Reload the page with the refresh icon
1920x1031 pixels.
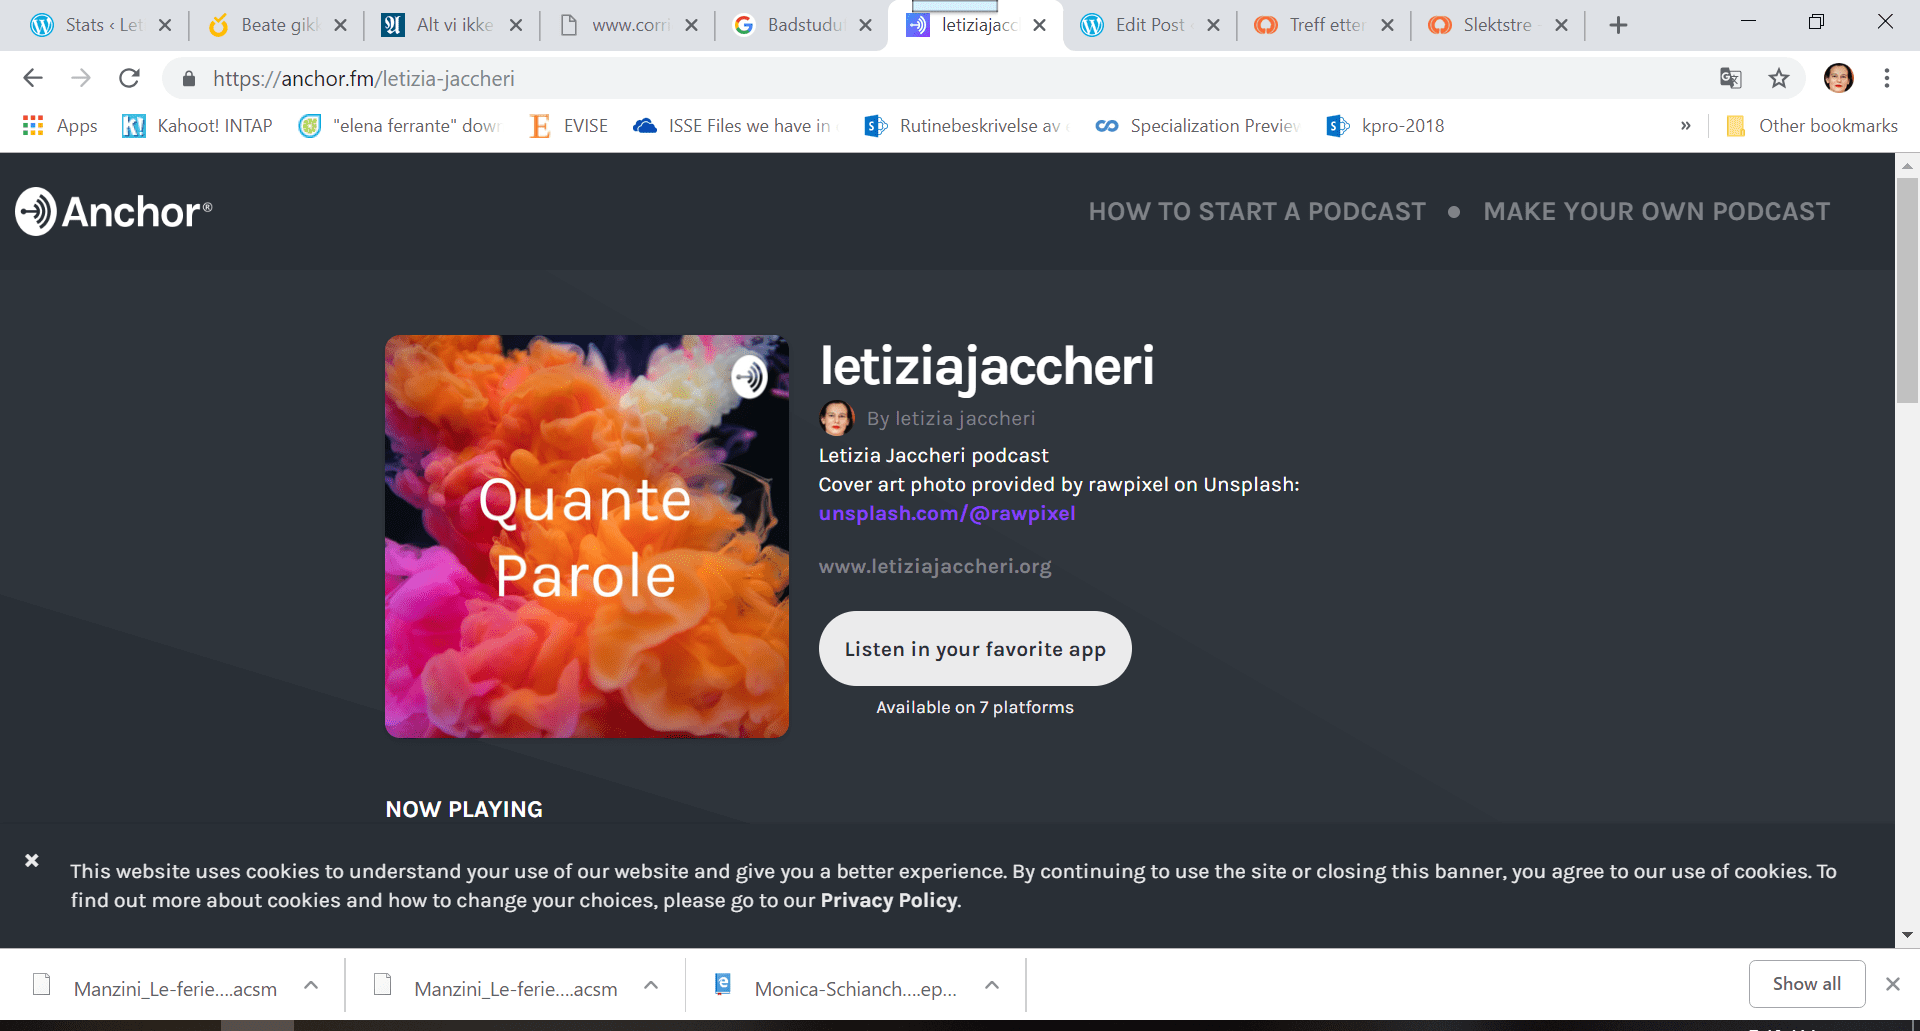click(x=129, y=78)
